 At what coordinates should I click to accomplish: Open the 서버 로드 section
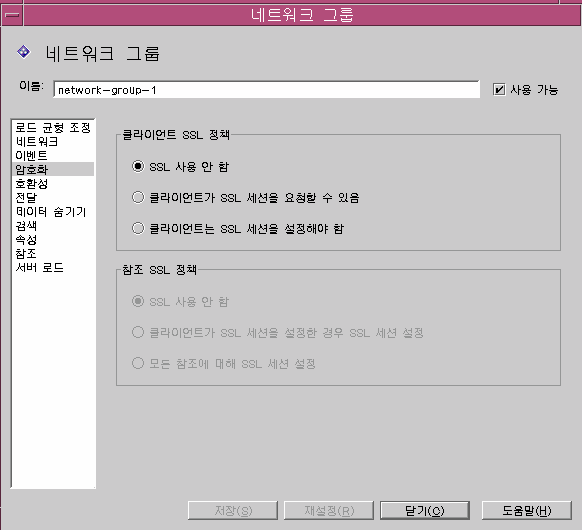(53, 268)
